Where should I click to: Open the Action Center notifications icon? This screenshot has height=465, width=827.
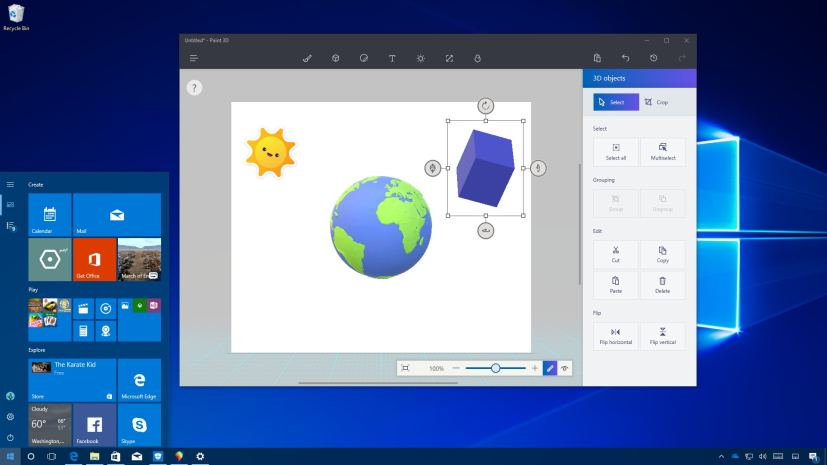coord(813,456)
